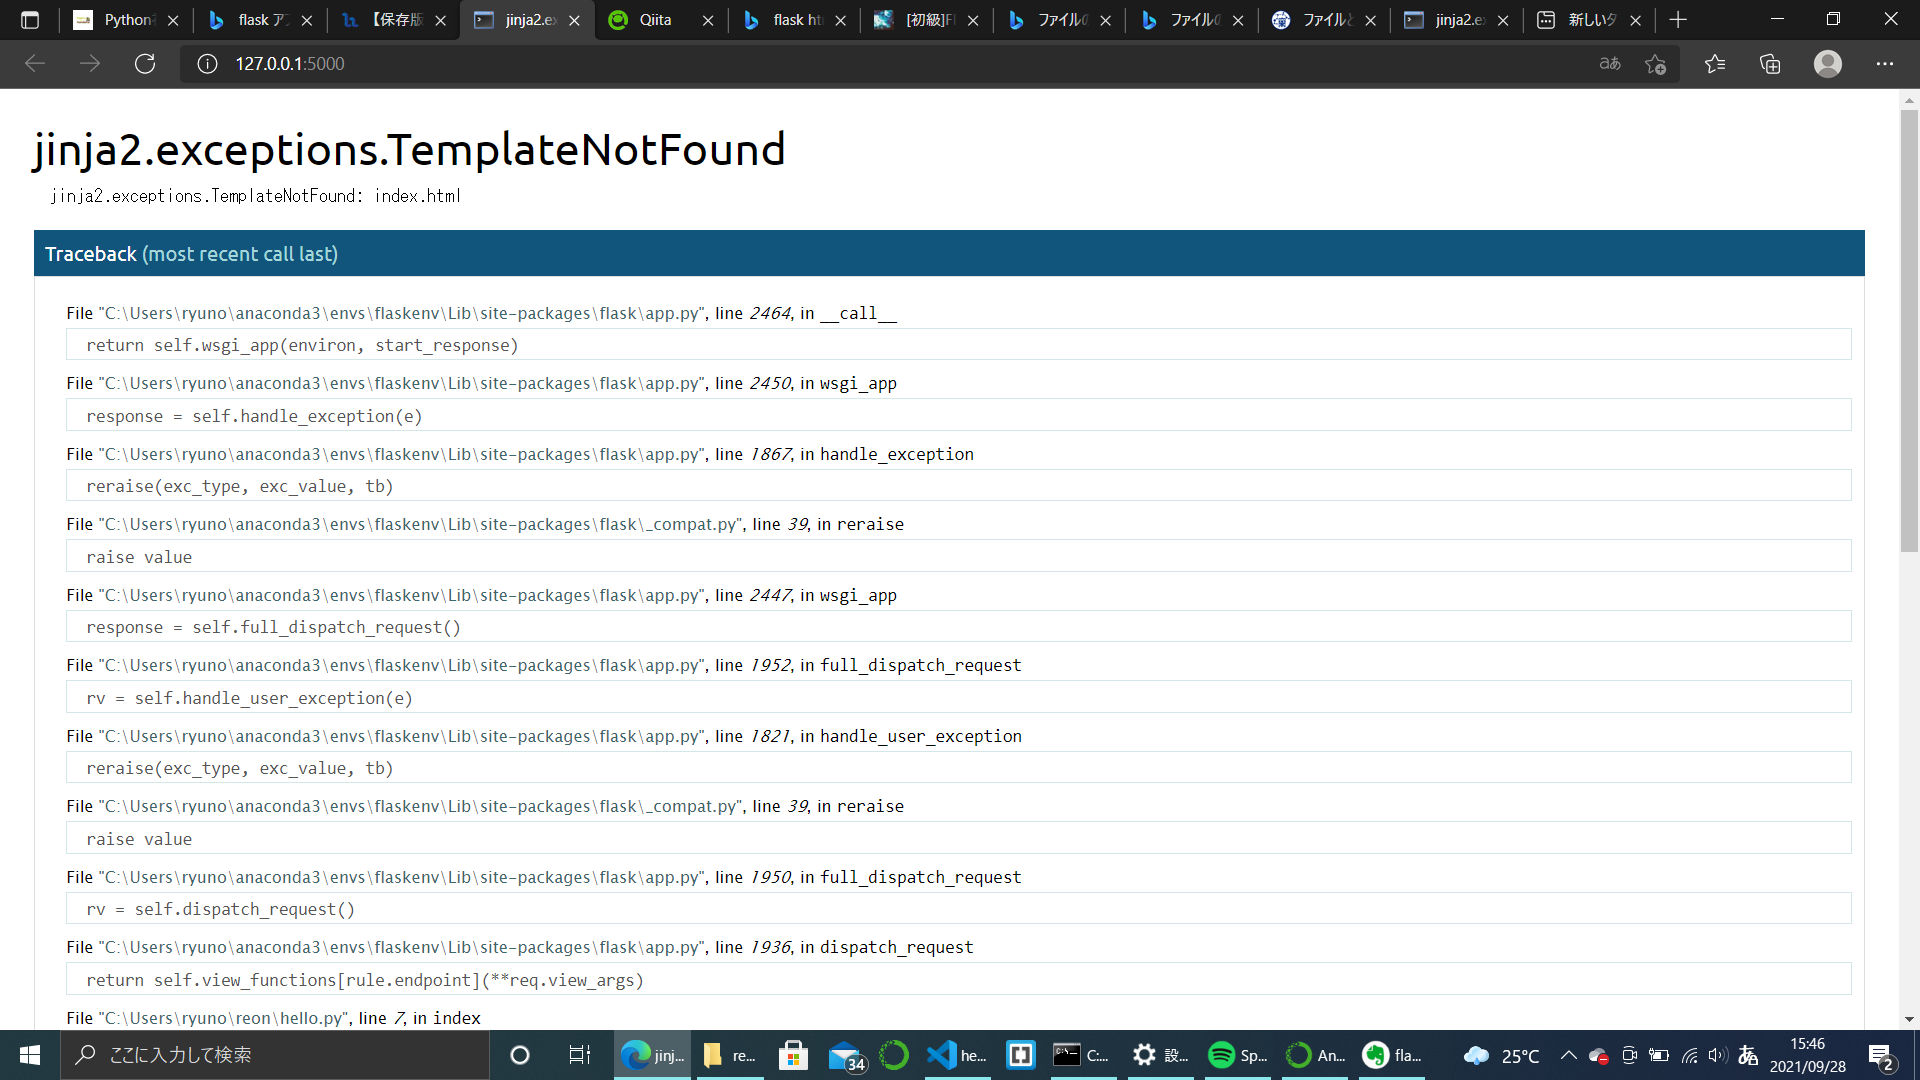
Task: Open Evernote 'fla...' taskbar item
Action: coord(1393,1055)
